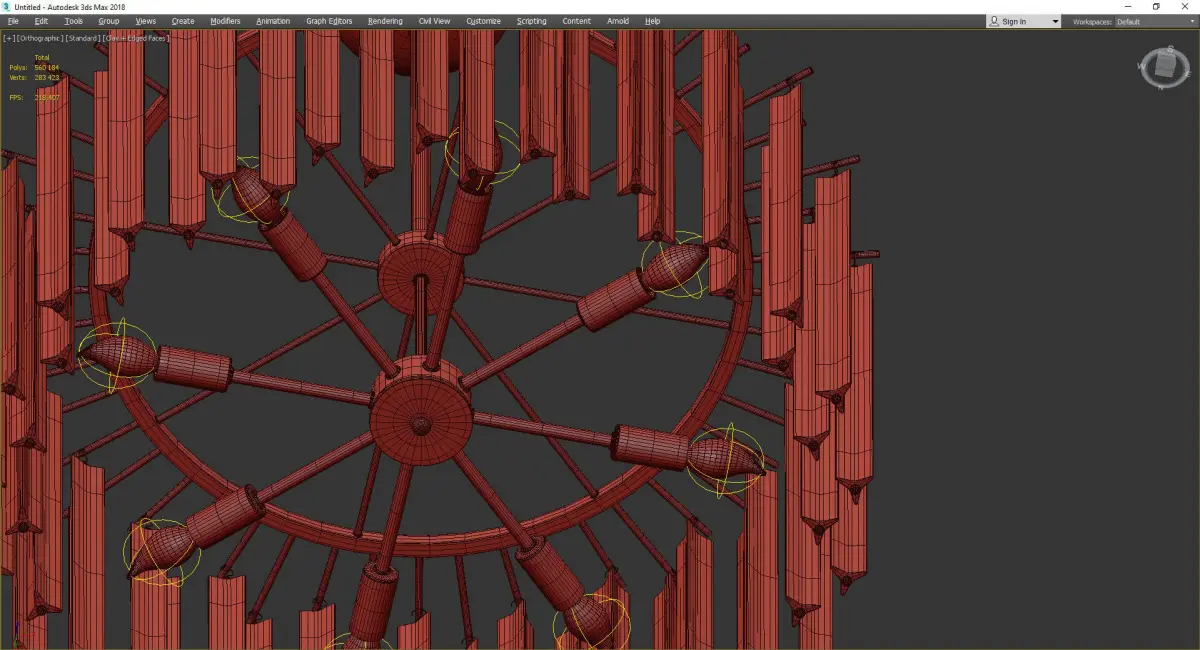The height and width of the screenshot is (650, 1200).
Task: Open the Orthographic point-of-view viewport menu
Action: click(39, 38)
